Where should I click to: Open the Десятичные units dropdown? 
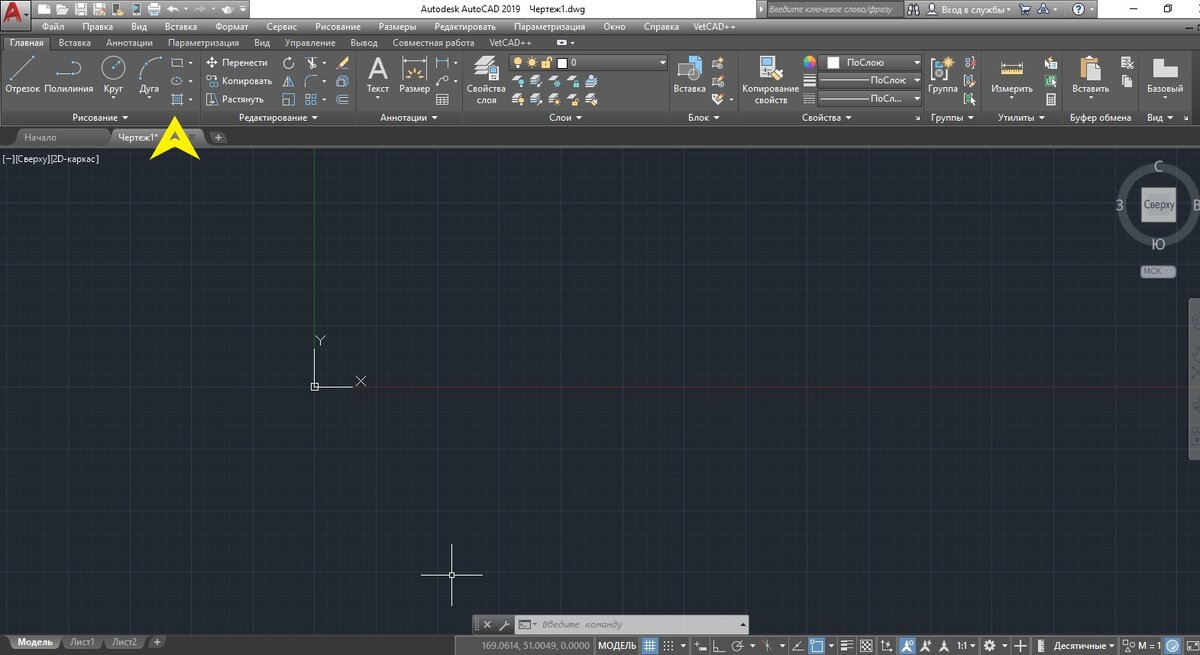tap(1084, 645)
